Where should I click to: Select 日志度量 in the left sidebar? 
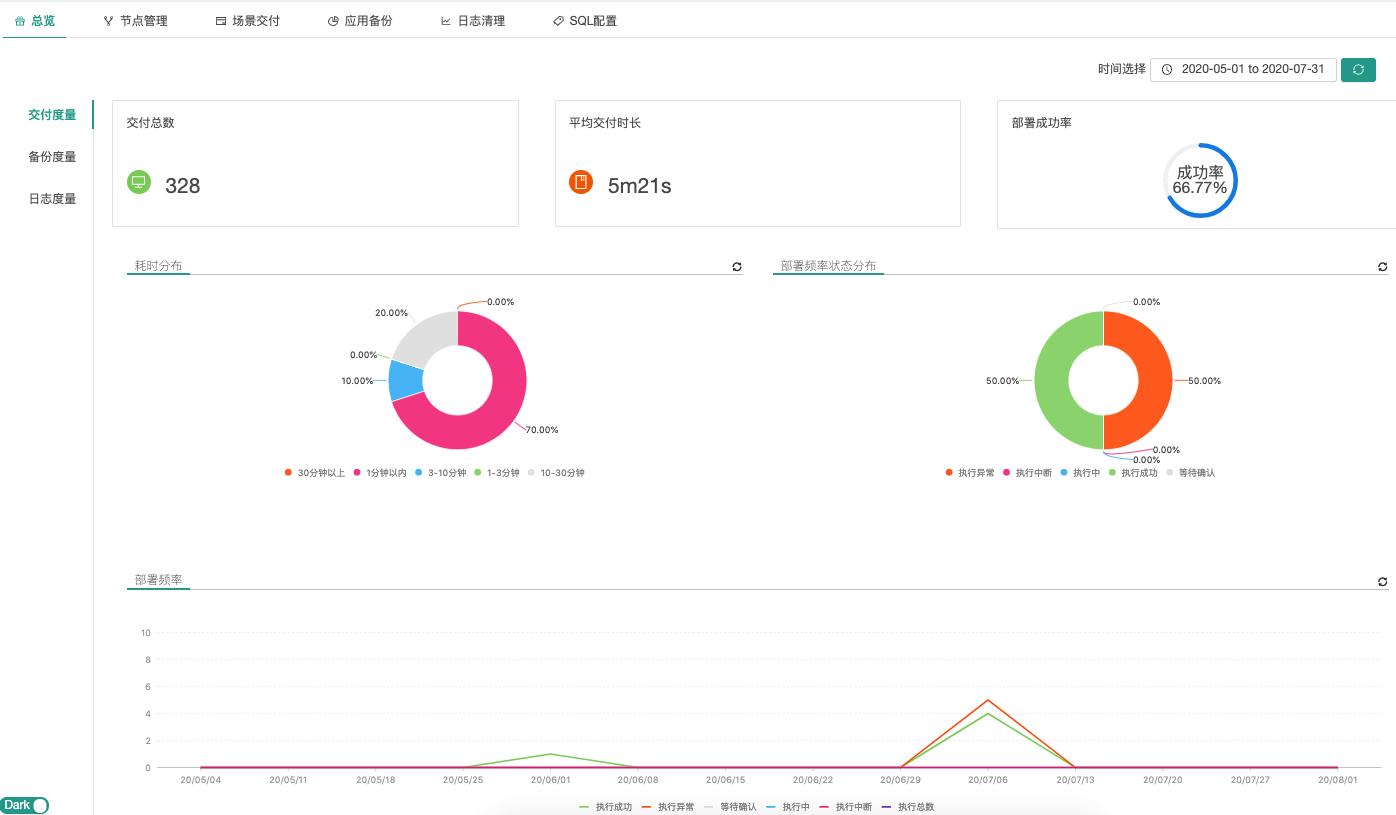point(51,198)
